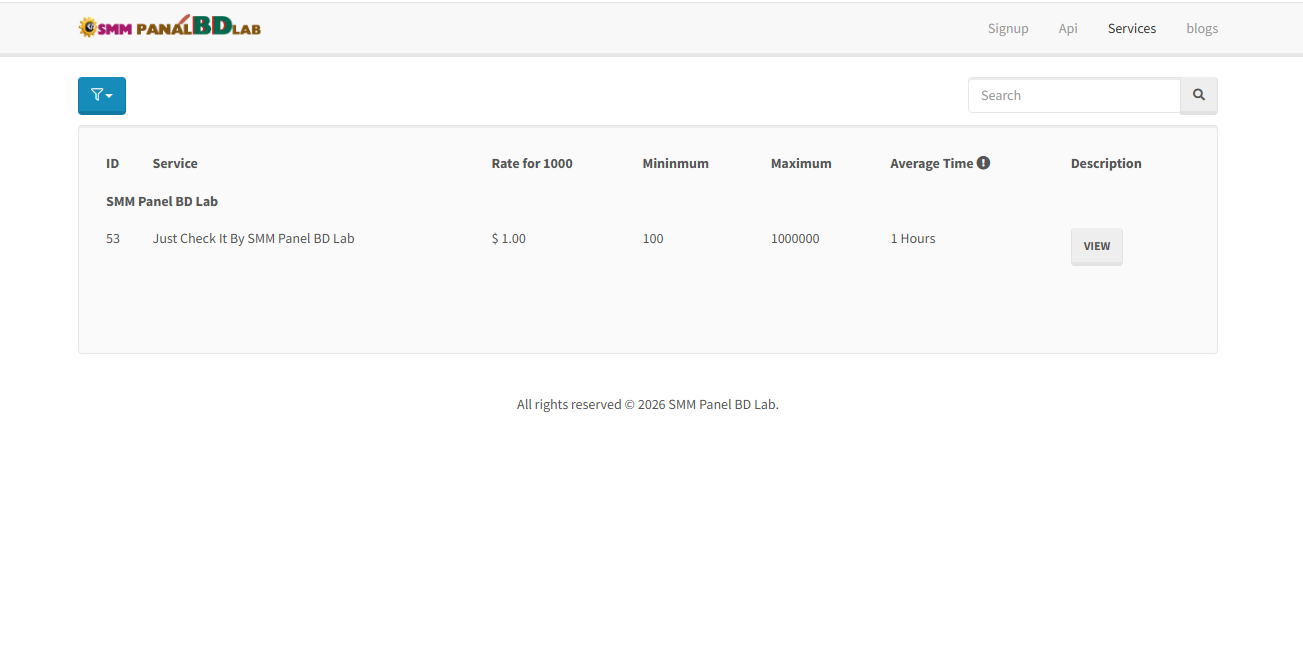Go to the Api navigation link
1303x653 pixels.
pyautogui.click(x=1068, y=28)
